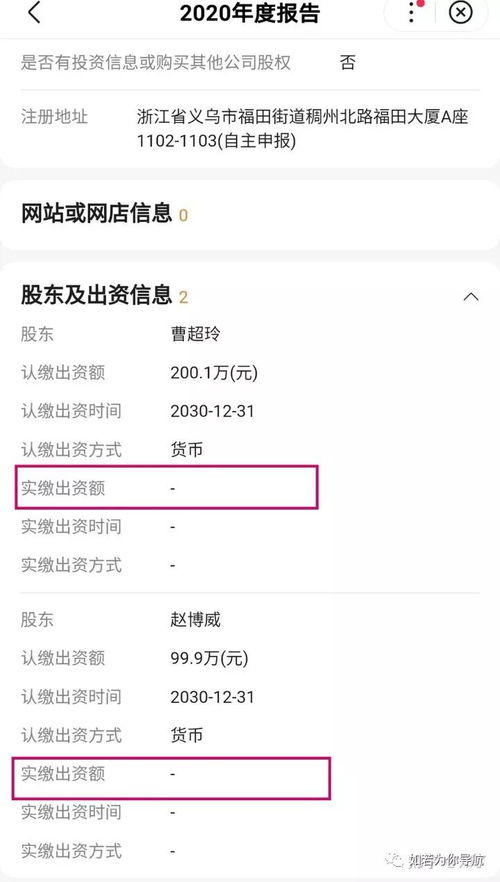Tap the second highlighted 实缴出资额 row
The image size is (500, 882).
point(171,778)
